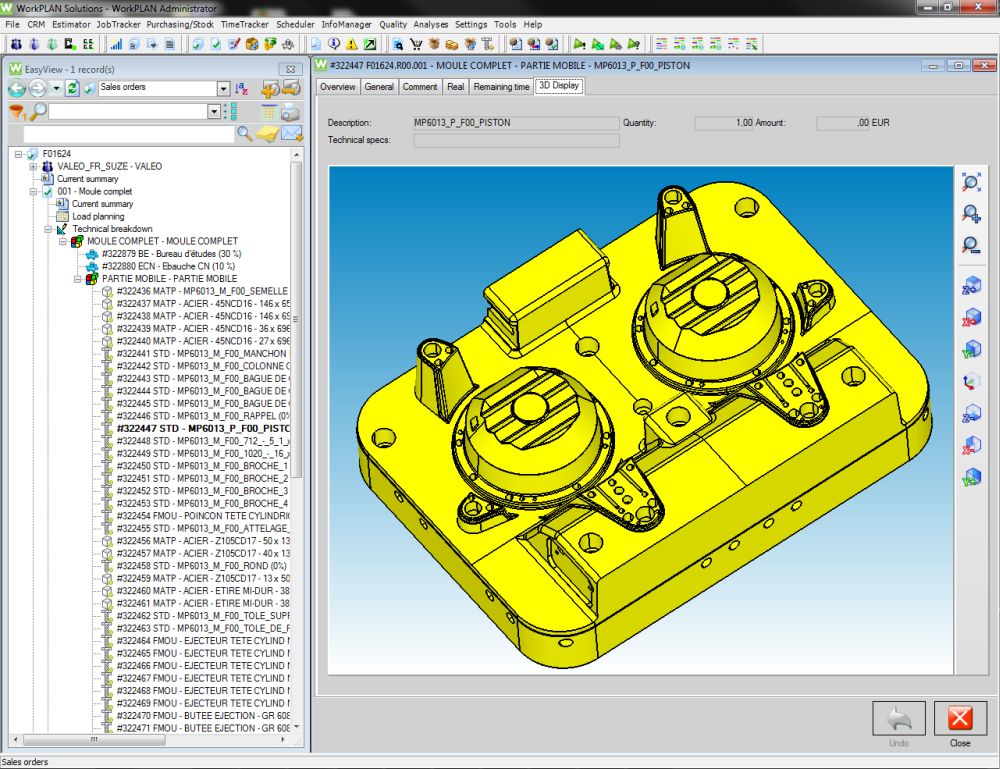
Task: Set 3D view to X- orientation
Action: pyautogui.click(x=971, y=445)
